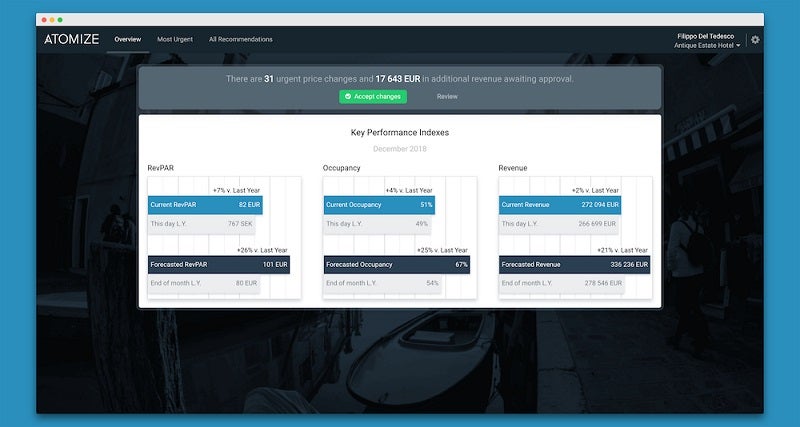Image resolution: width=800 pixels, height=427 pixels.
Task: Click RevPAR End of month L.Y. row
Action: click(x=204, y=283)
